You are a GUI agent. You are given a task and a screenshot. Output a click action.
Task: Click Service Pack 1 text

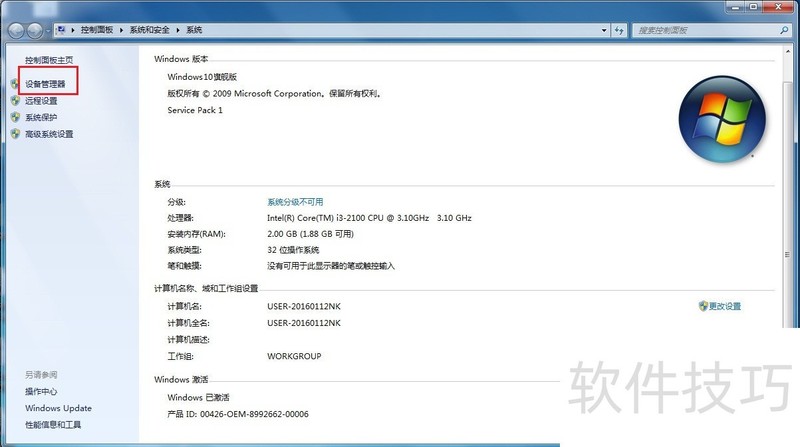point(195,110)
